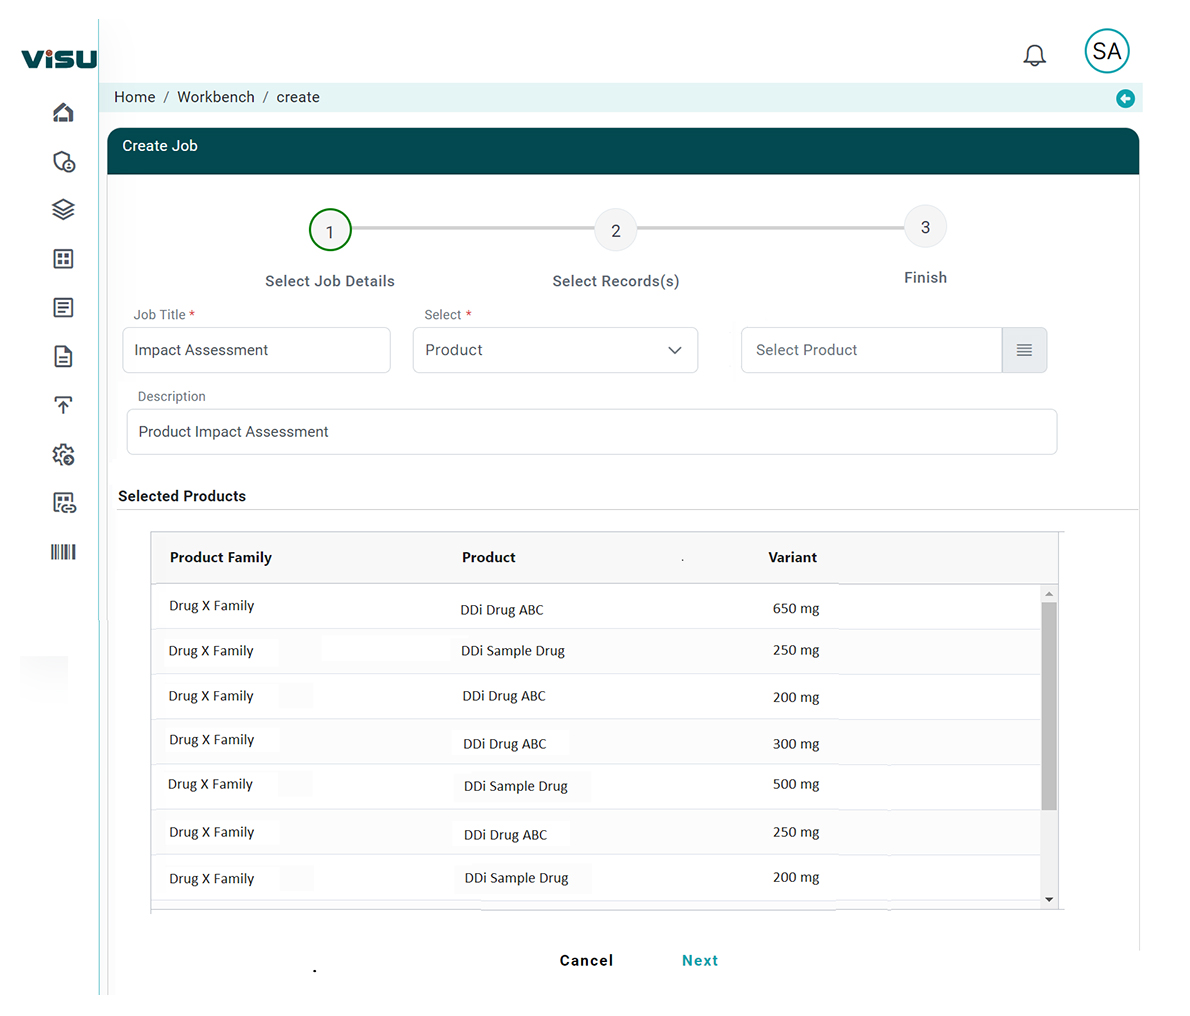1190x1016 pixels.
Task: Click the back arrow in breadcrumb bar
Action: click(1125, 98)
